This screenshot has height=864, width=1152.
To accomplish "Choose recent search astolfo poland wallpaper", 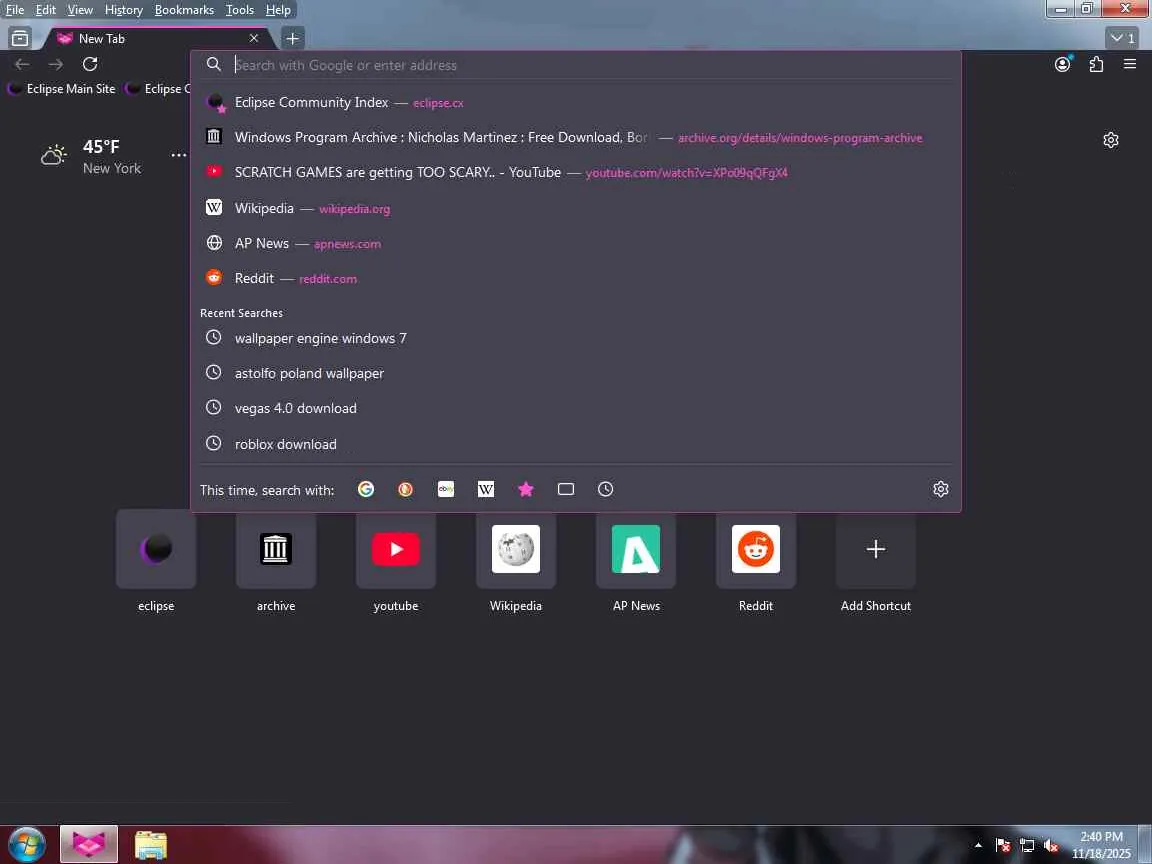I will 575,373.
